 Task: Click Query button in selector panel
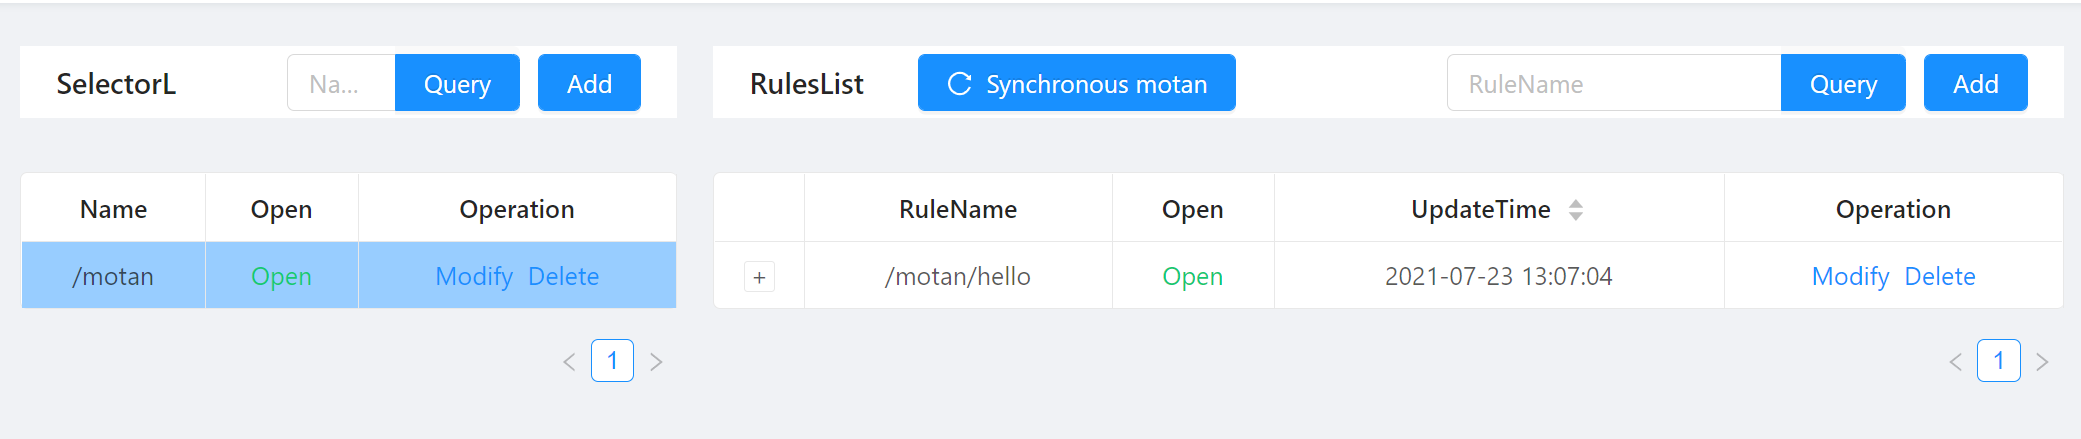pos(457,84)
